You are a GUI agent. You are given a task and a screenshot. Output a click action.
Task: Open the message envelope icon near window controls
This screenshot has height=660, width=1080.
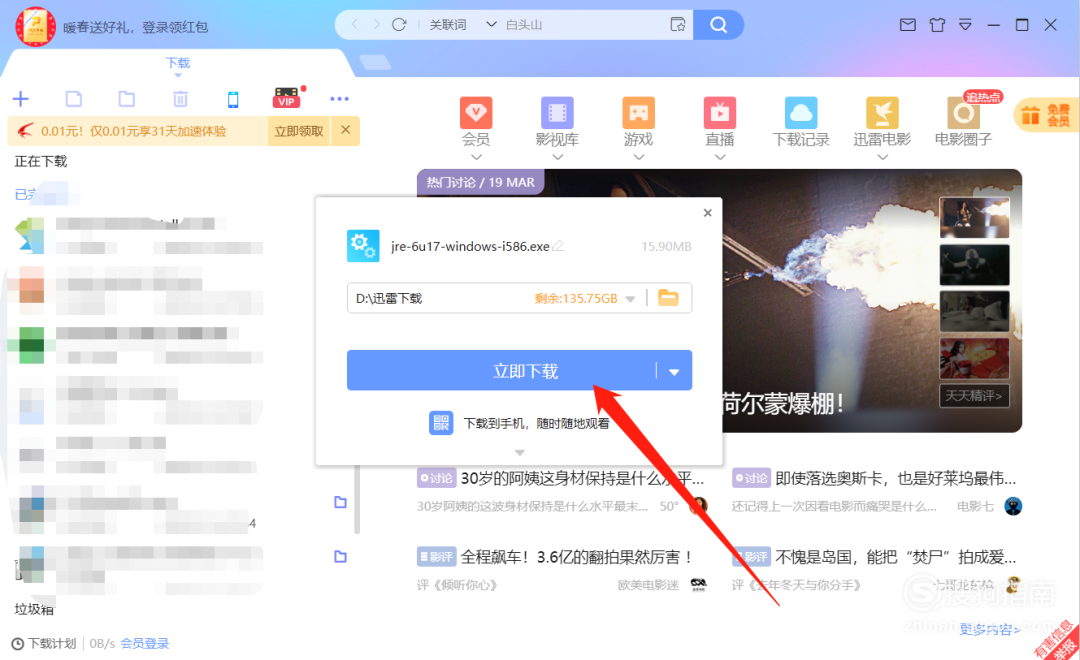(x=908, y=25)
